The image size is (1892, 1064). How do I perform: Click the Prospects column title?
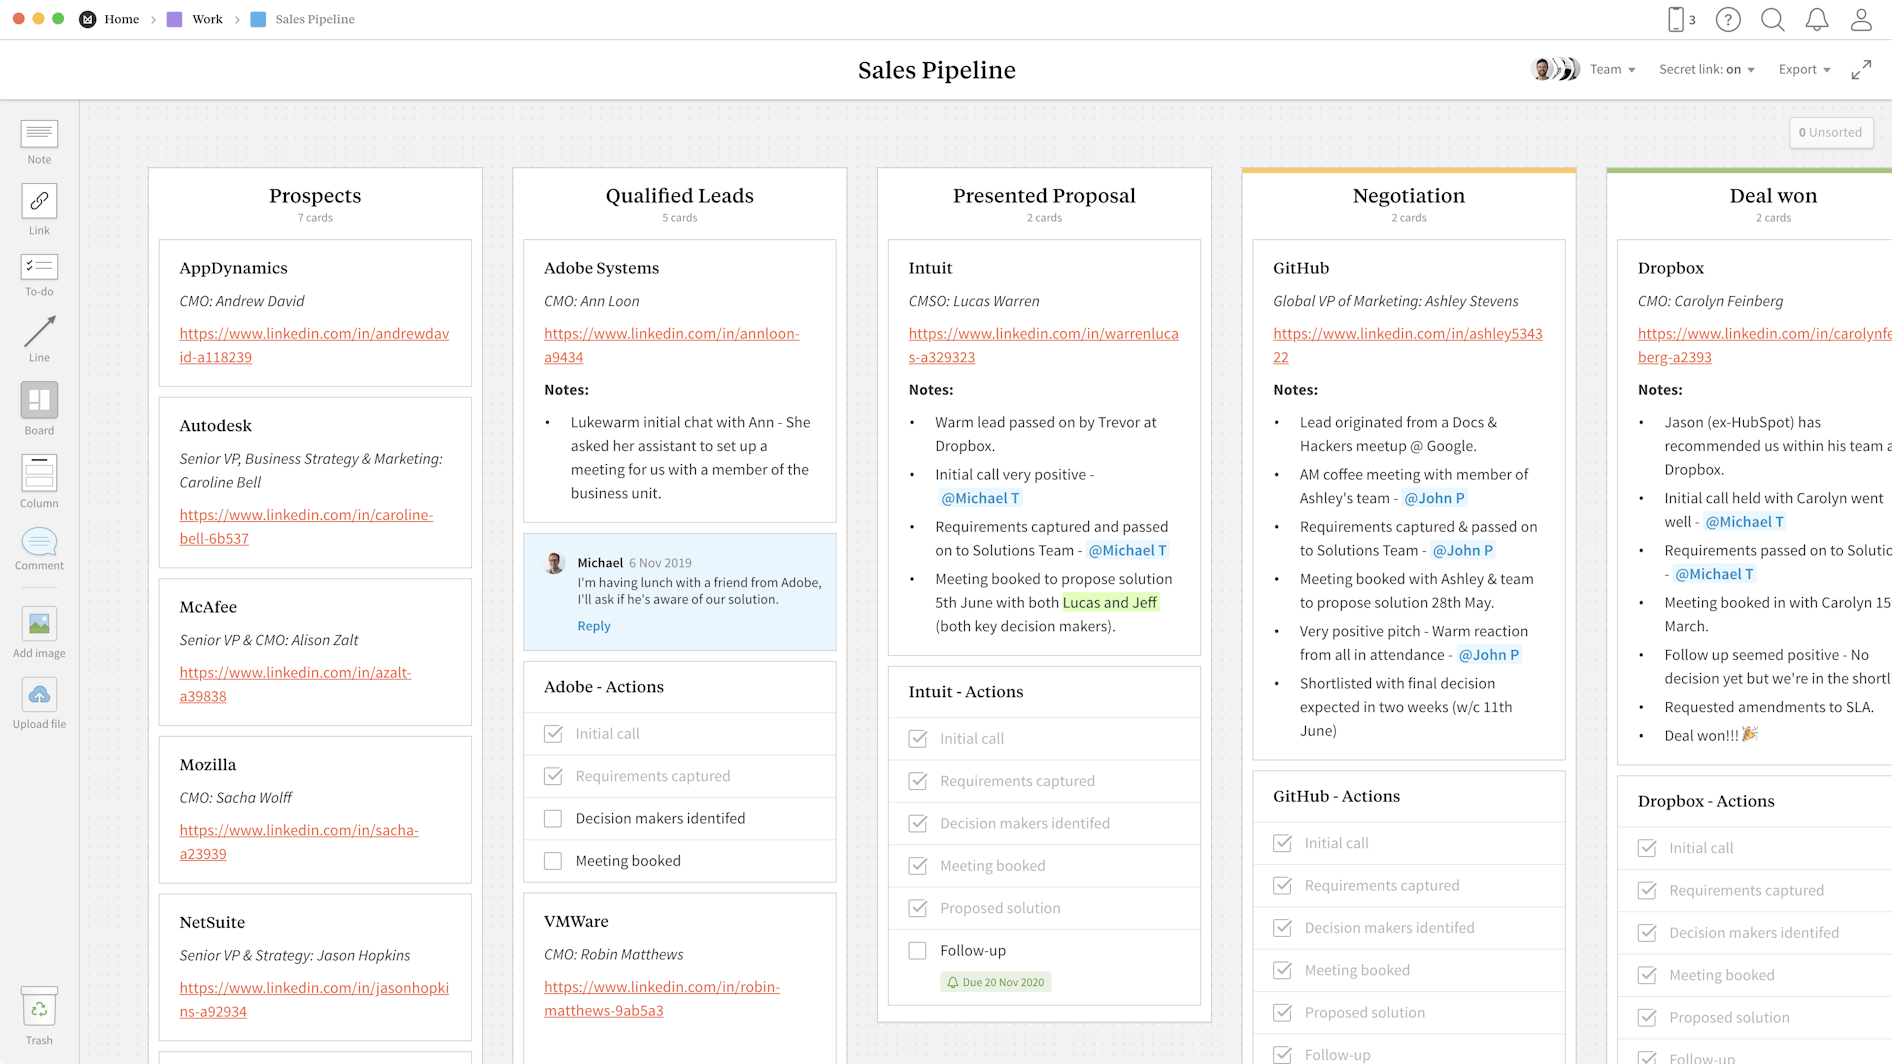(315, 196)
